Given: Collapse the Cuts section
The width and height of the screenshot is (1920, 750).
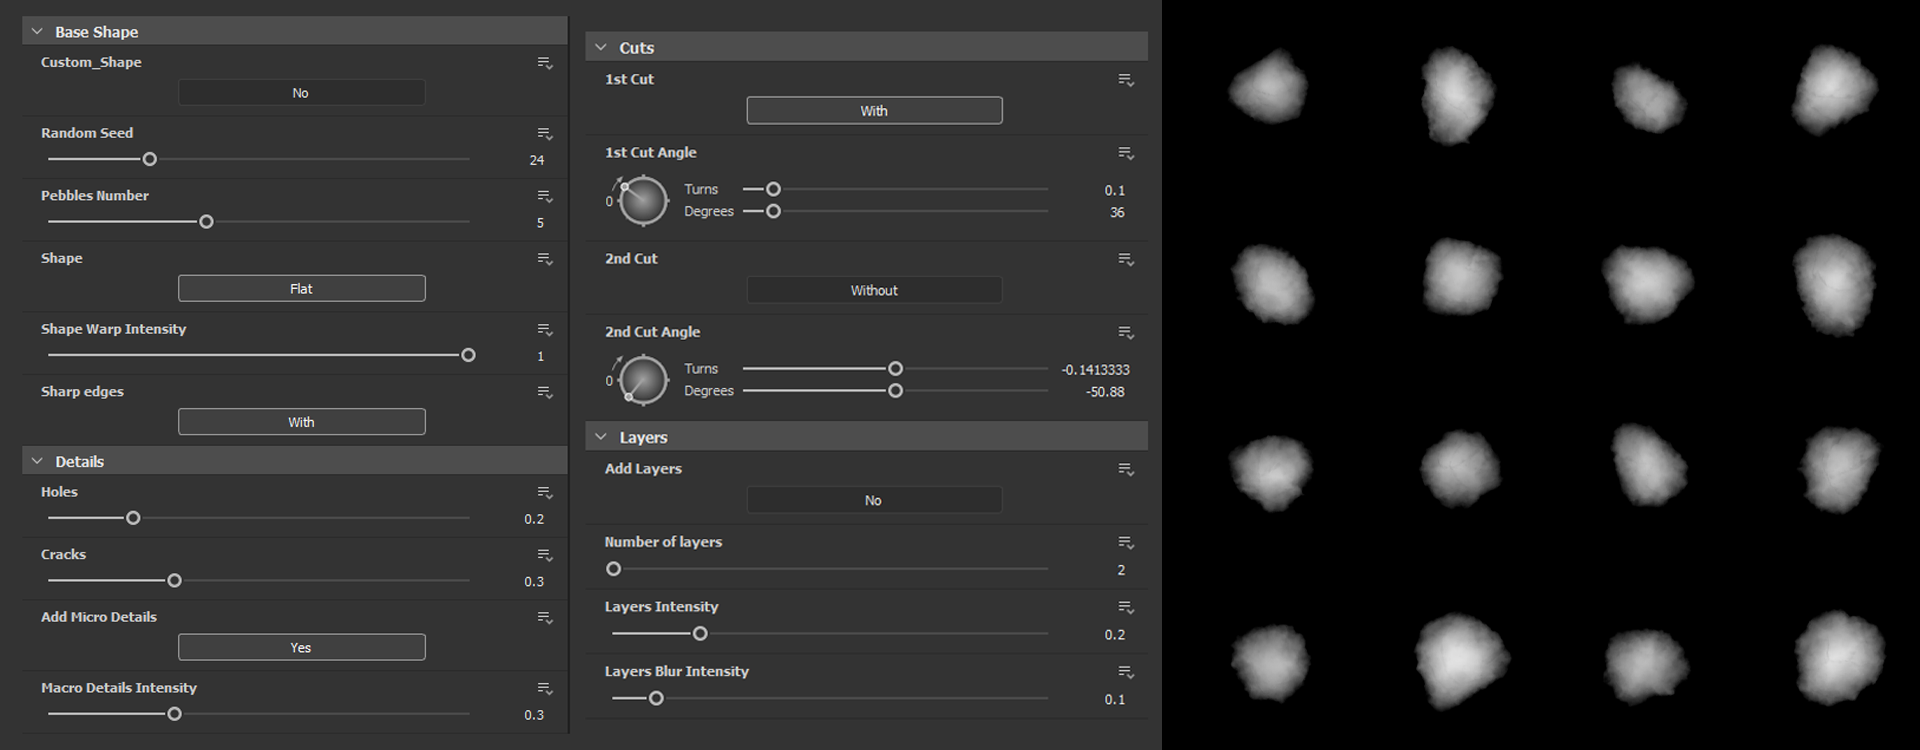Looking at the screenshot, I should 601,47.
